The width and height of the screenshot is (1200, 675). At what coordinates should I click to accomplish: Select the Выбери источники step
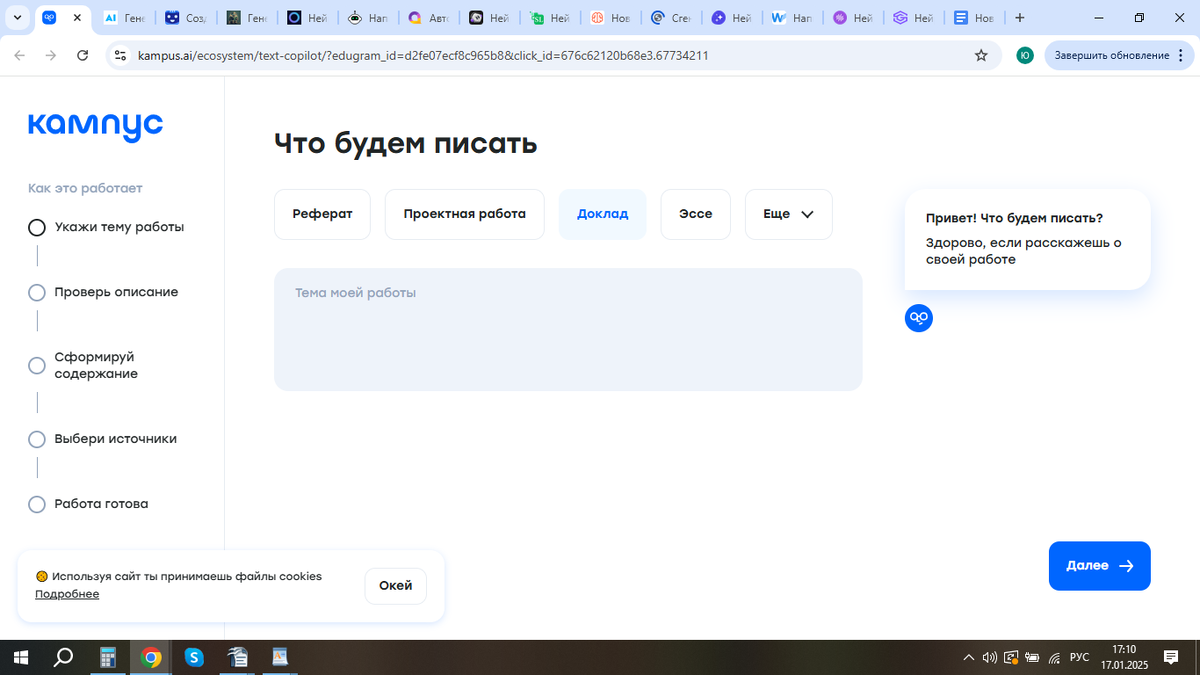(x=102, y=439)
